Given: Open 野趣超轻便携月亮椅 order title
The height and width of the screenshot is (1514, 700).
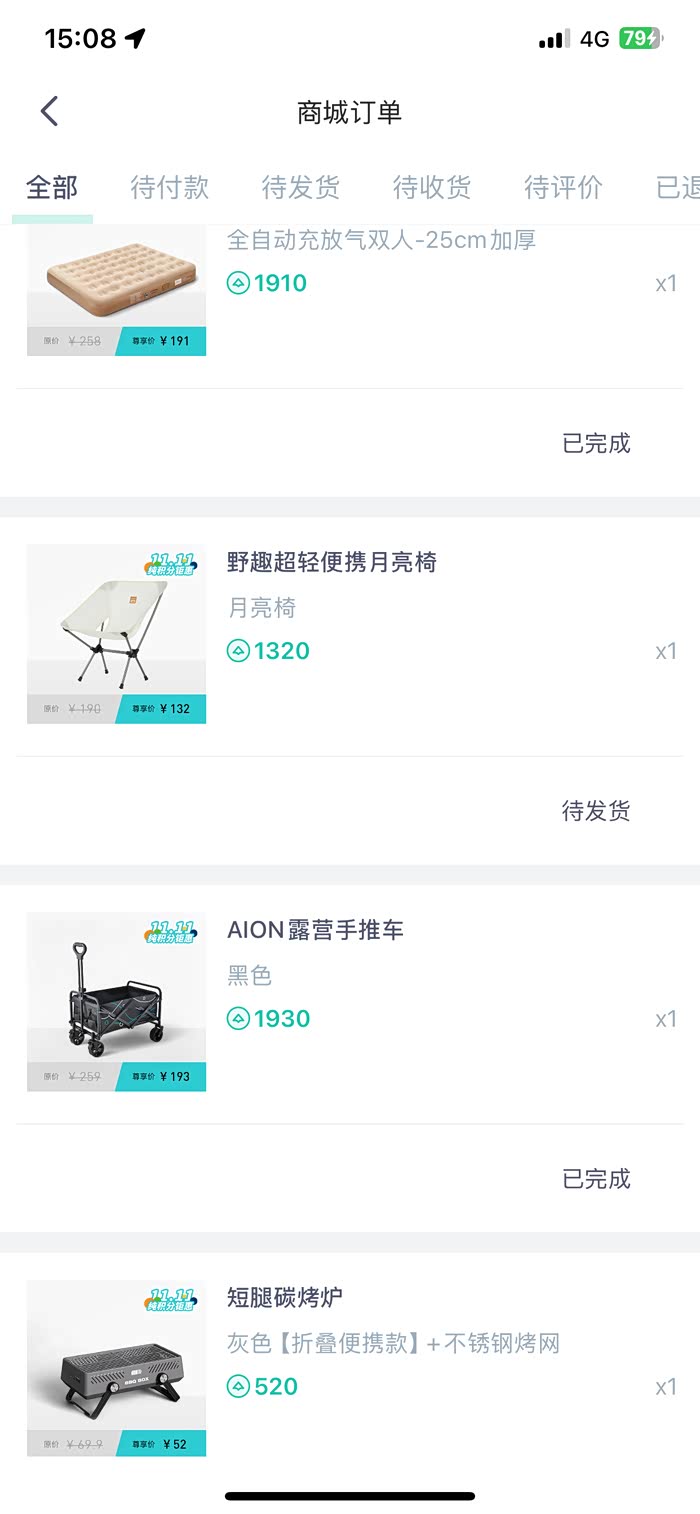Looking at the screenshot, I should pyautogui.click(x=332, y=562).
